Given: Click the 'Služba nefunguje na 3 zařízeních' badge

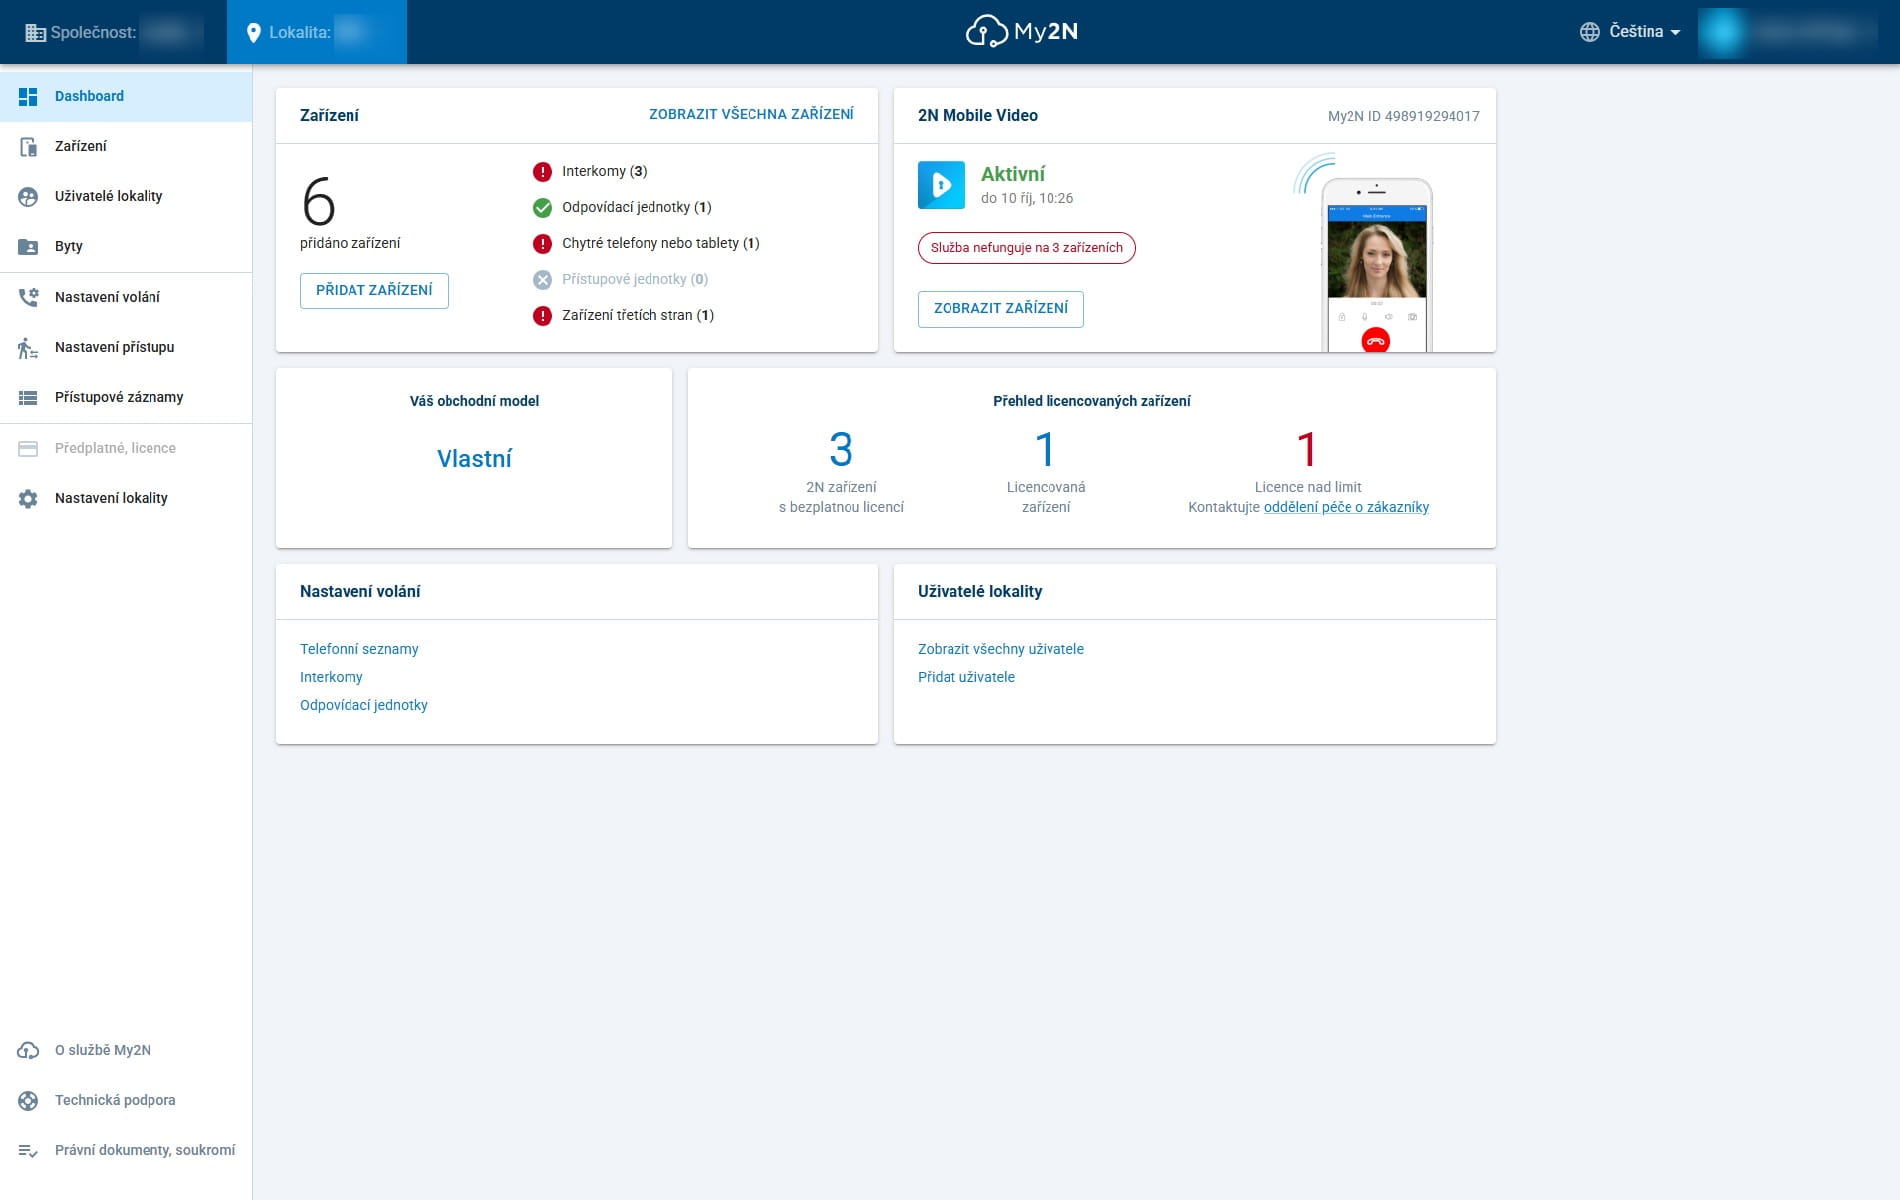Looking at the screenshot, I should coord(1027,248).
